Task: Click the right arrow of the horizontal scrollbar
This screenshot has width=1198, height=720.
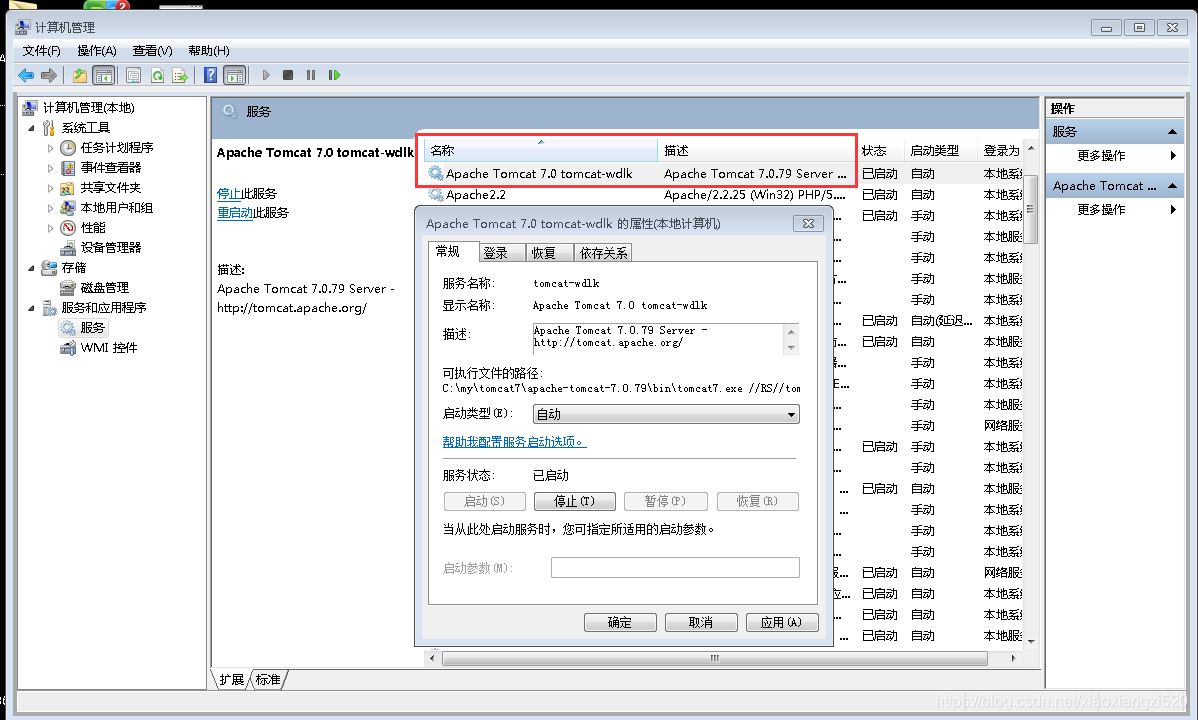Action: tap(1016, 659)
